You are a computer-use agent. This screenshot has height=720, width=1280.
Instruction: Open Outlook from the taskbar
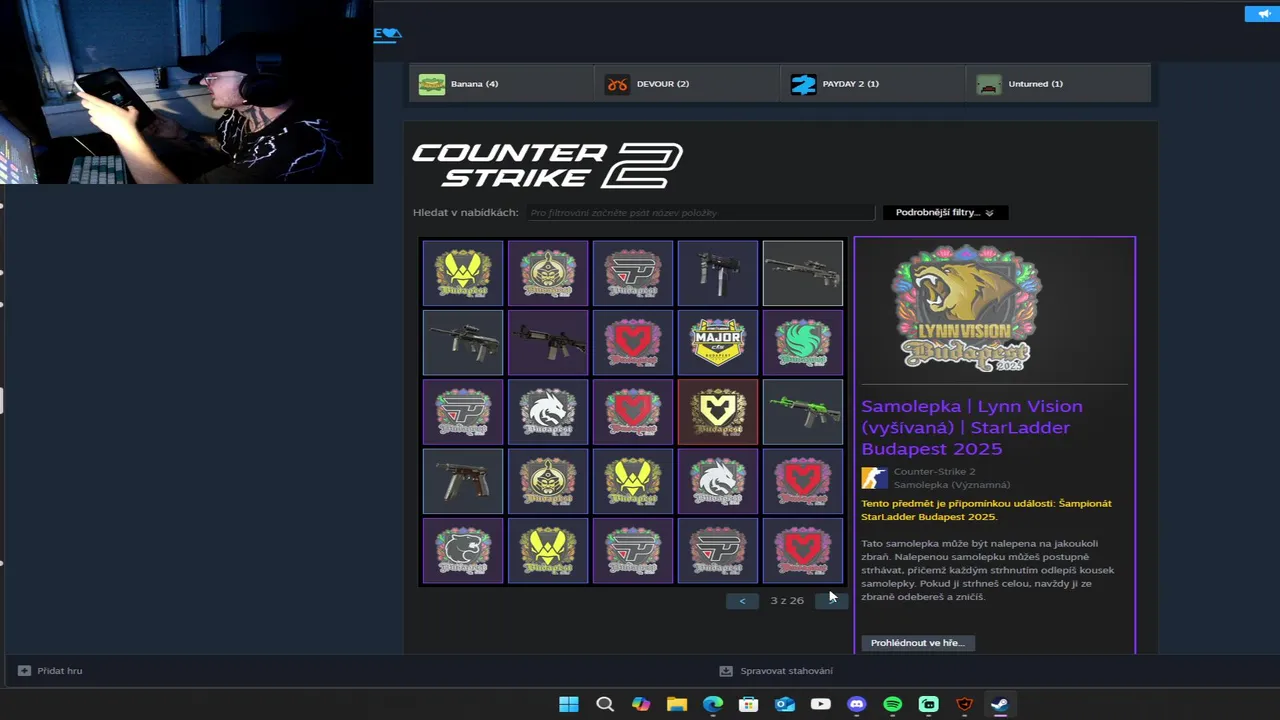785,704
